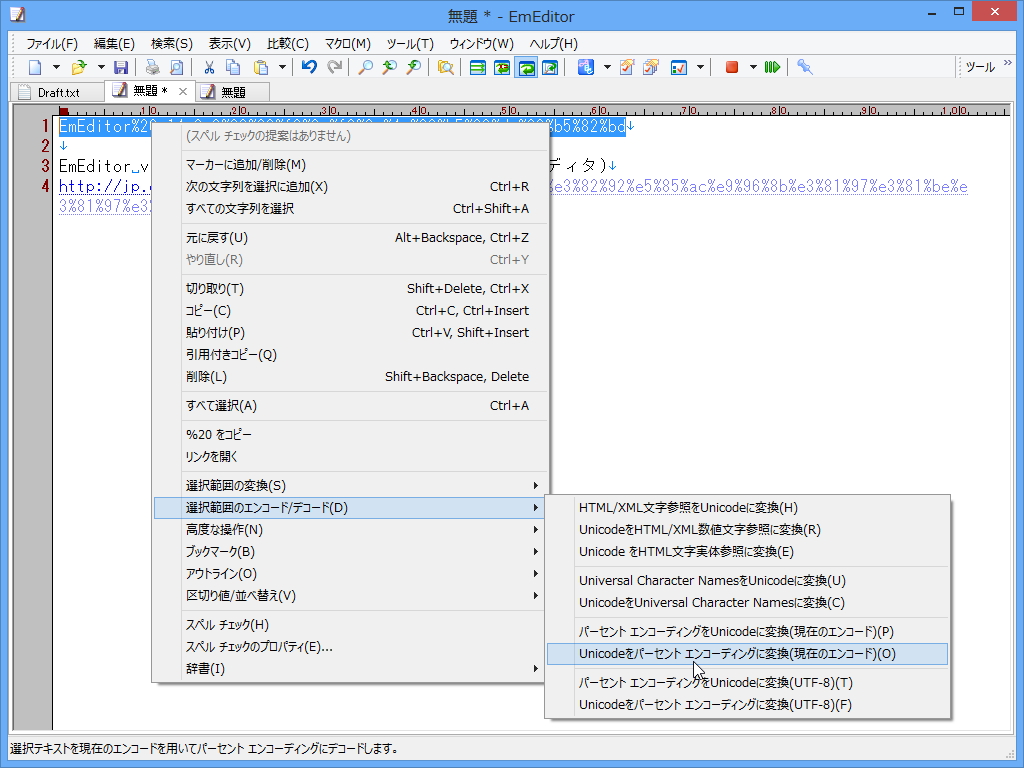Select UnicodeをUniversal Character Namesに変換(C)
Screen dimensions: 1024x768
(747, 603)
